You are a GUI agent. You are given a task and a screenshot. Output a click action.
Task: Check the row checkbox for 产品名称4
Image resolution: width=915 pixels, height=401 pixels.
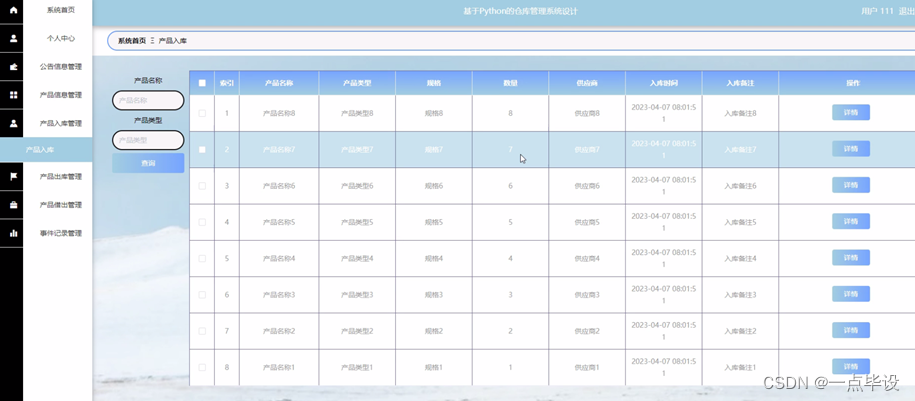point(202,258)
